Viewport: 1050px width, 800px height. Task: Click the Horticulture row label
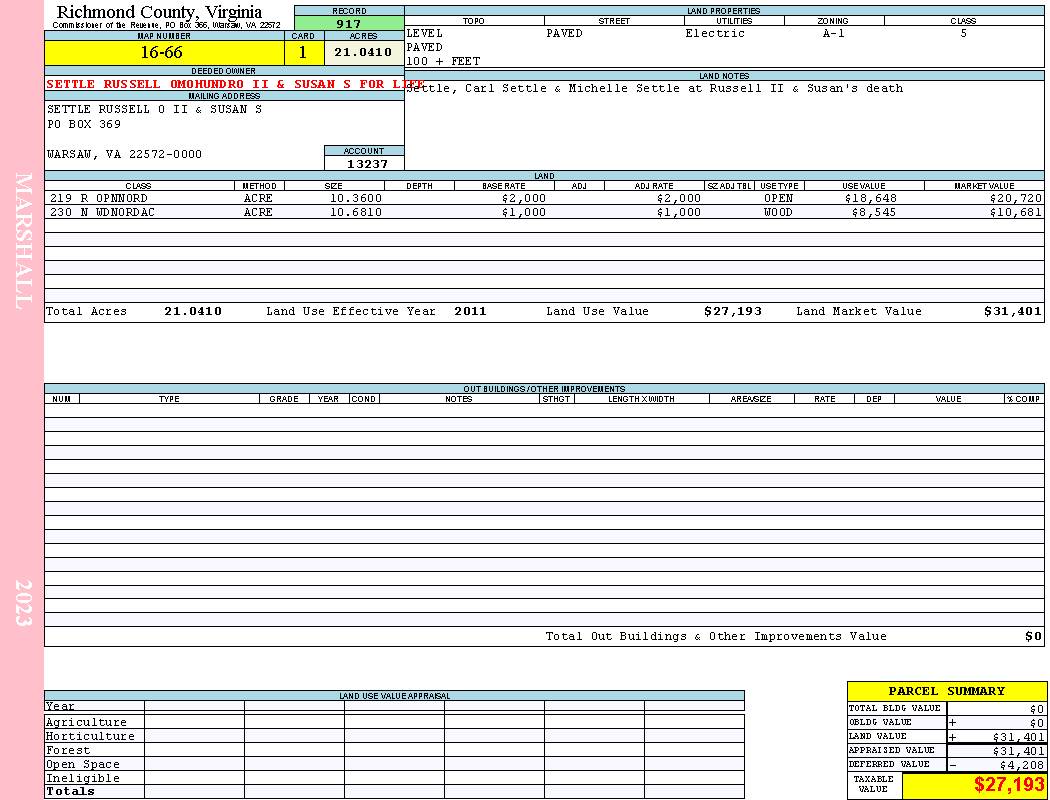90,736
